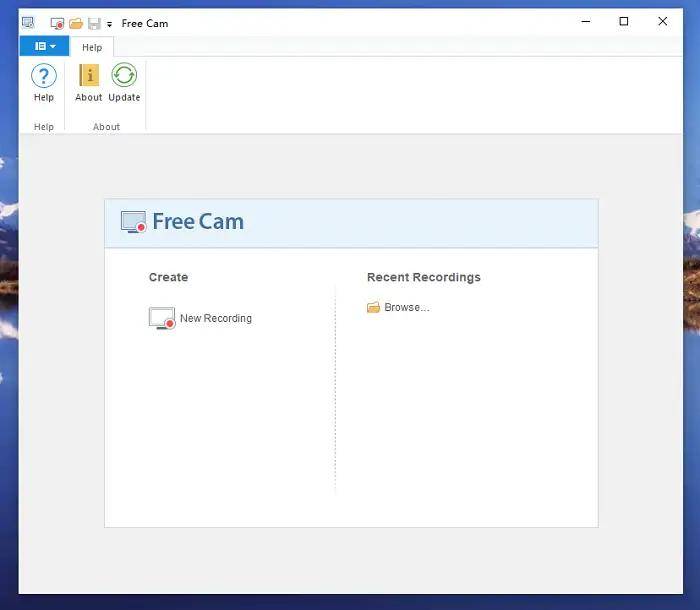Open the quick access toolbar dropdown arrow
This screenshot has width=700, height=610.
109,24
